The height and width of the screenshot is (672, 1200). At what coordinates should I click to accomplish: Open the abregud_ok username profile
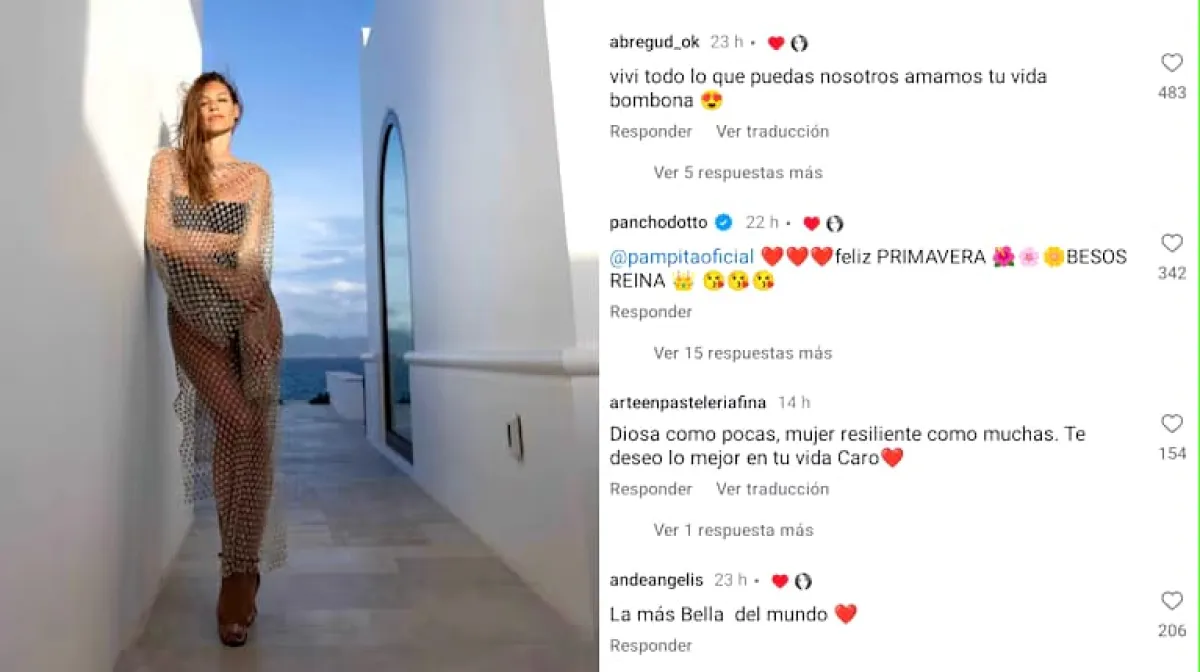coord(654,42)
